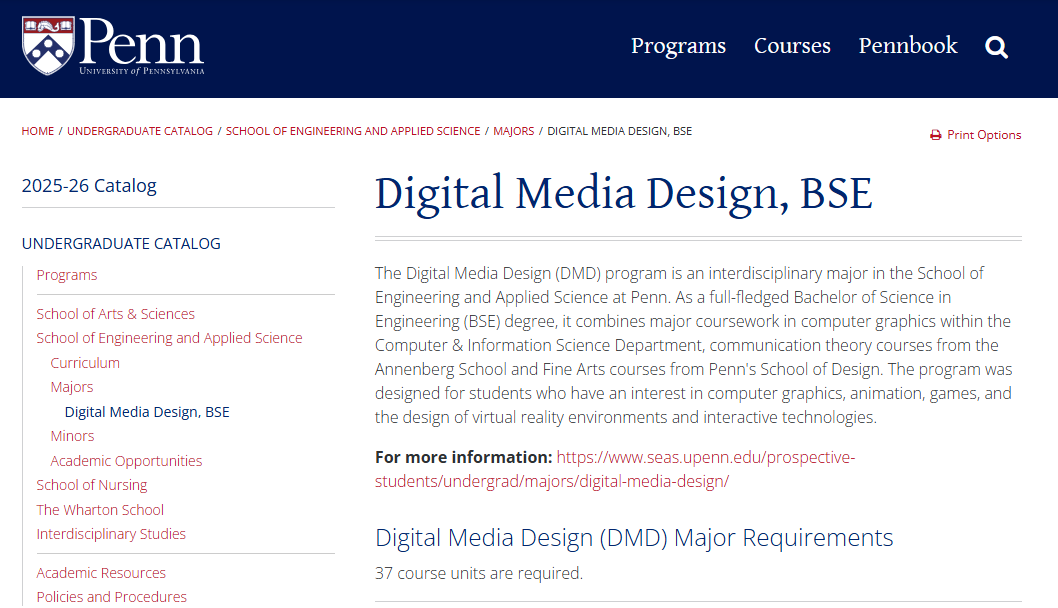Select Programs in the sidebar
1058x608 pixels.
[67, 275]
